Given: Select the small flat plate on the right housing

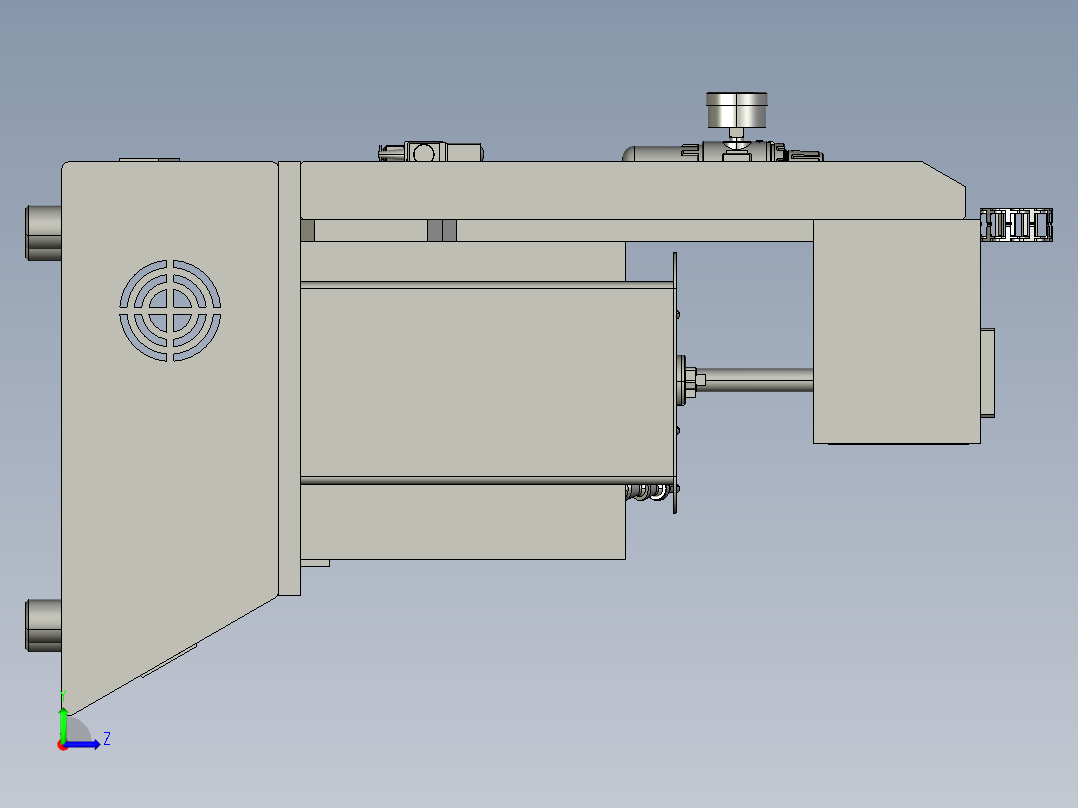Looking at the screenshot, I should coord(988,373).
